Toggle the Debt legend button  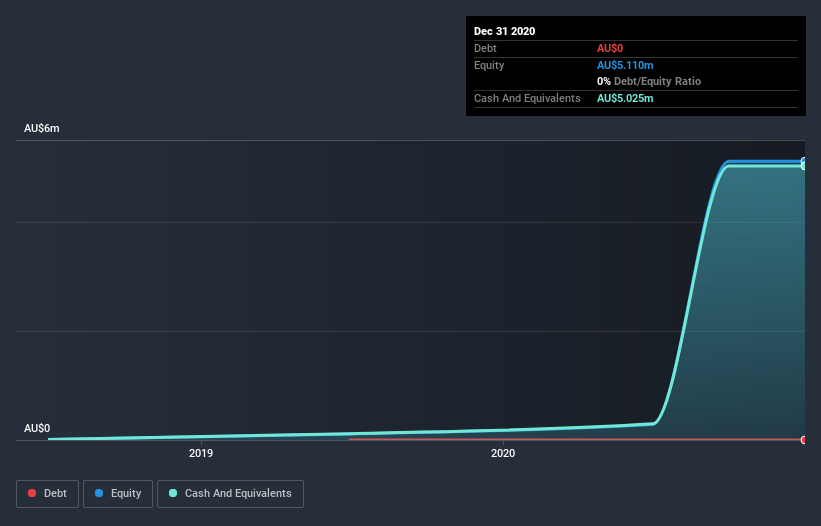47,494
